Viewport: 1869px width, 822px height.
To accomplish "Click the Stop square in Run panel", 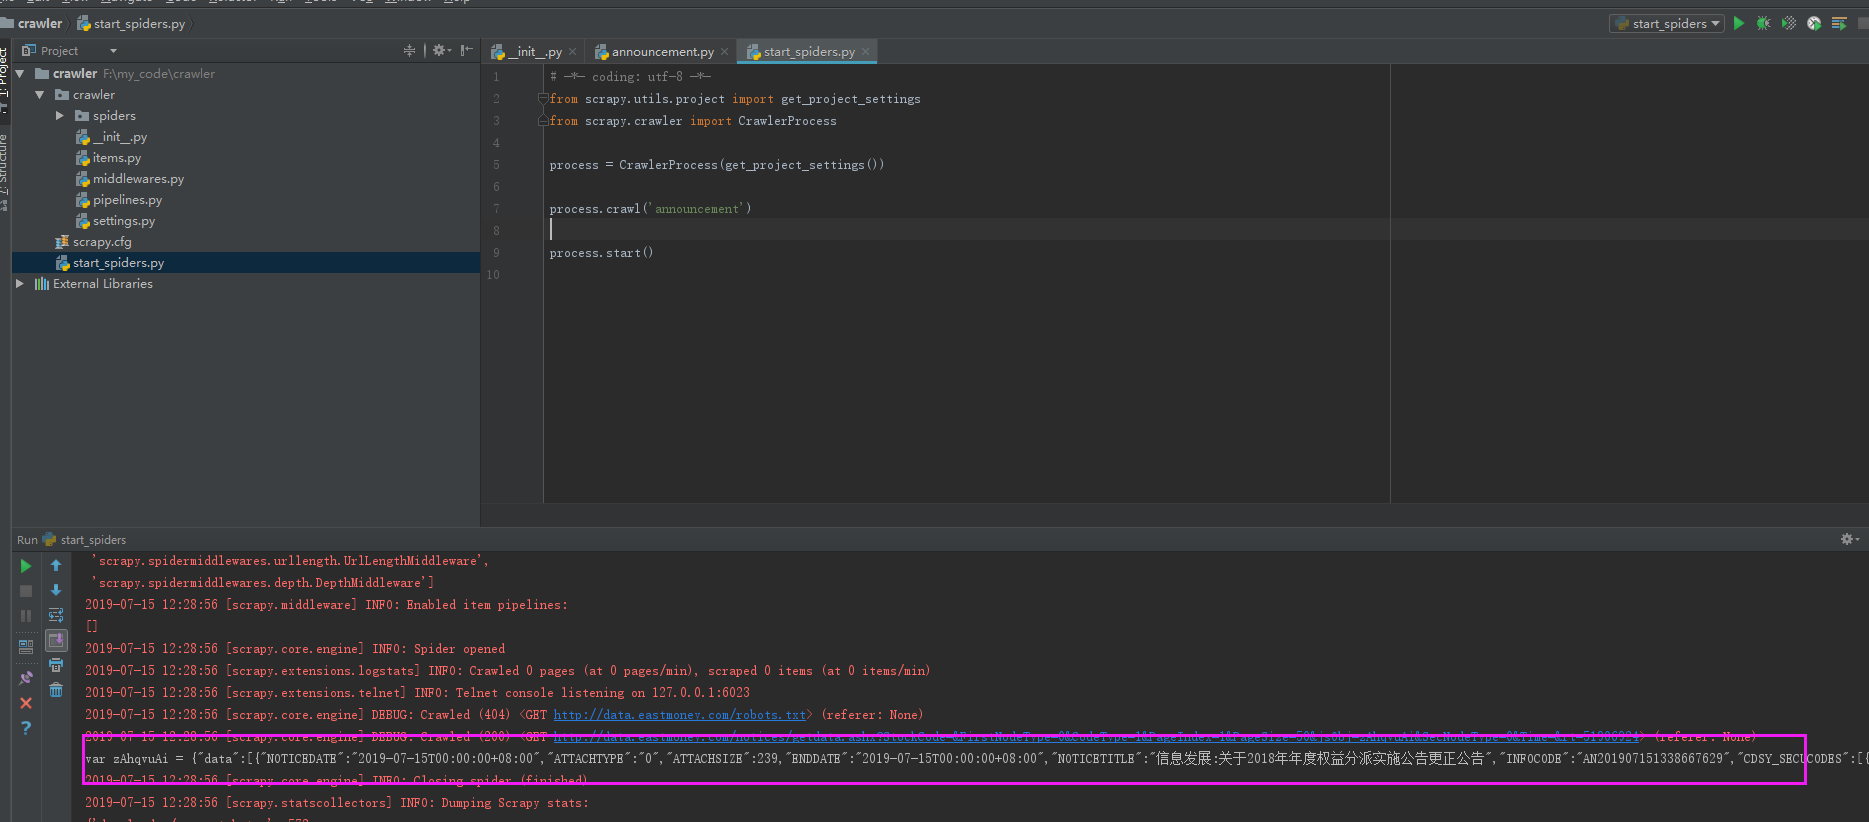I will click(x=26, y=591).
